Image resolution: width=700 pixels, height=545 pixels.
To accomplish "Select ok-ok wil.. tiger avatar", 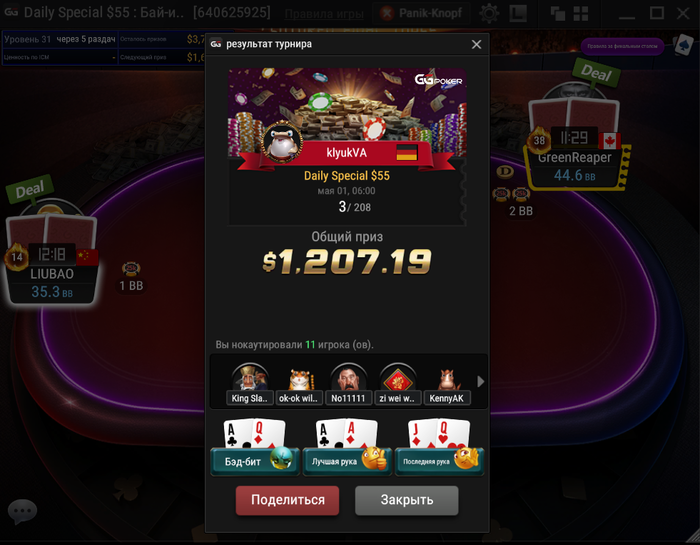I will 299,384.
